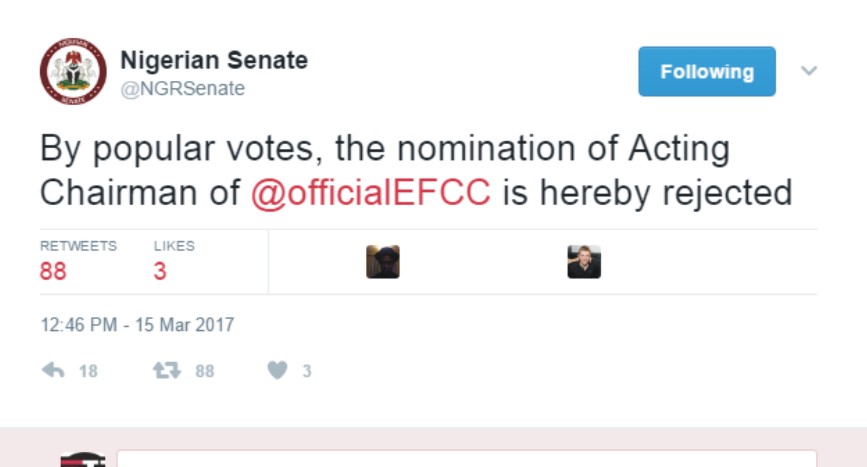The image size is (867, 467).
Task: Click the reply arrow icon
Action: click(53, 371)
